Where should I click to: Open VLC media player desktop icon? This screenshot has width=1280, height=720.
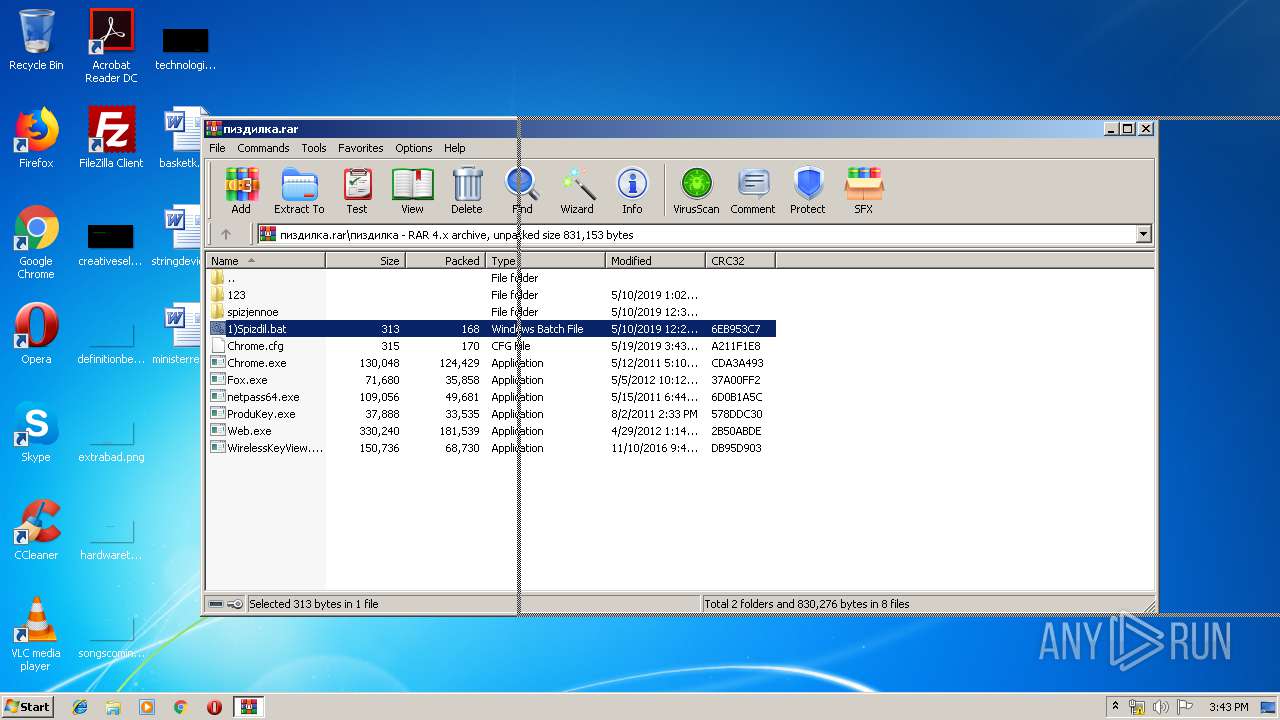pos(36,634)
